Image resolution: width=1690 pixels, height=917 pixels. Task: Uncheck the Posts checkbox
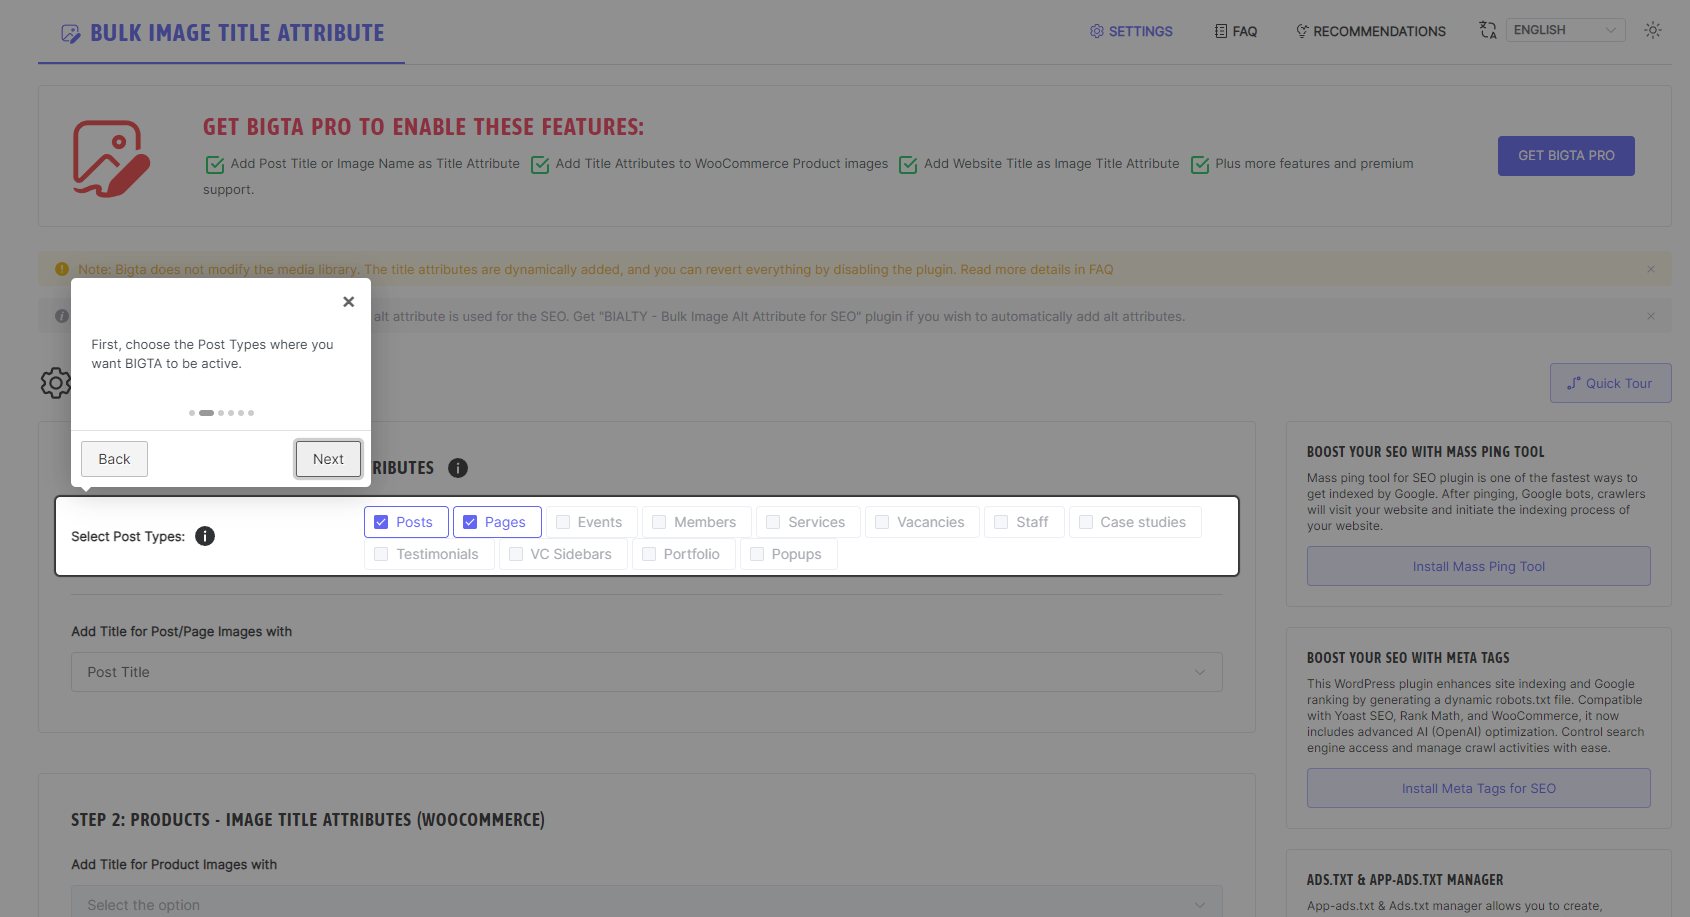coord(381,522)
